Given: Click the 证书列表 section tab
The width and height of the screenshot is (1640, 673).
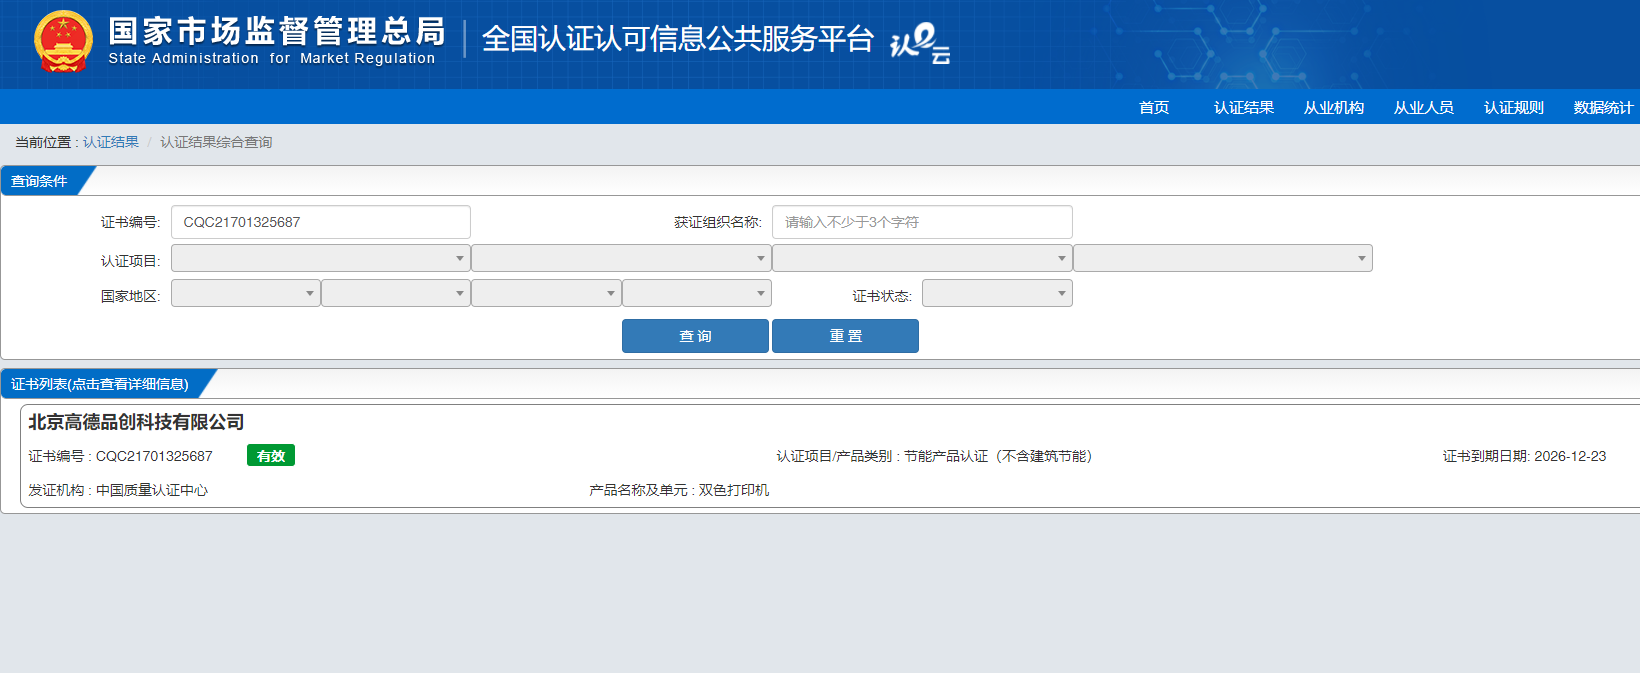Looking at the screenshot, I should point(100,384).
